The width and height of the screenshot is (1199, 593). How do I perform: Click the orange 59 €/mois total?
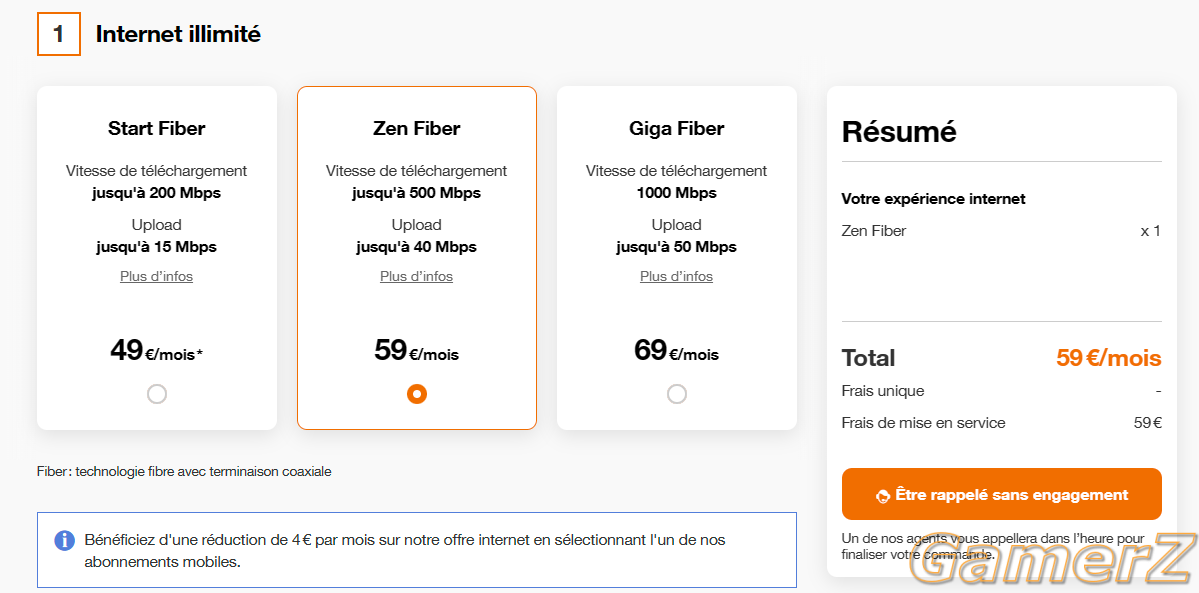pyautogui.click(x=1109, y=357)
